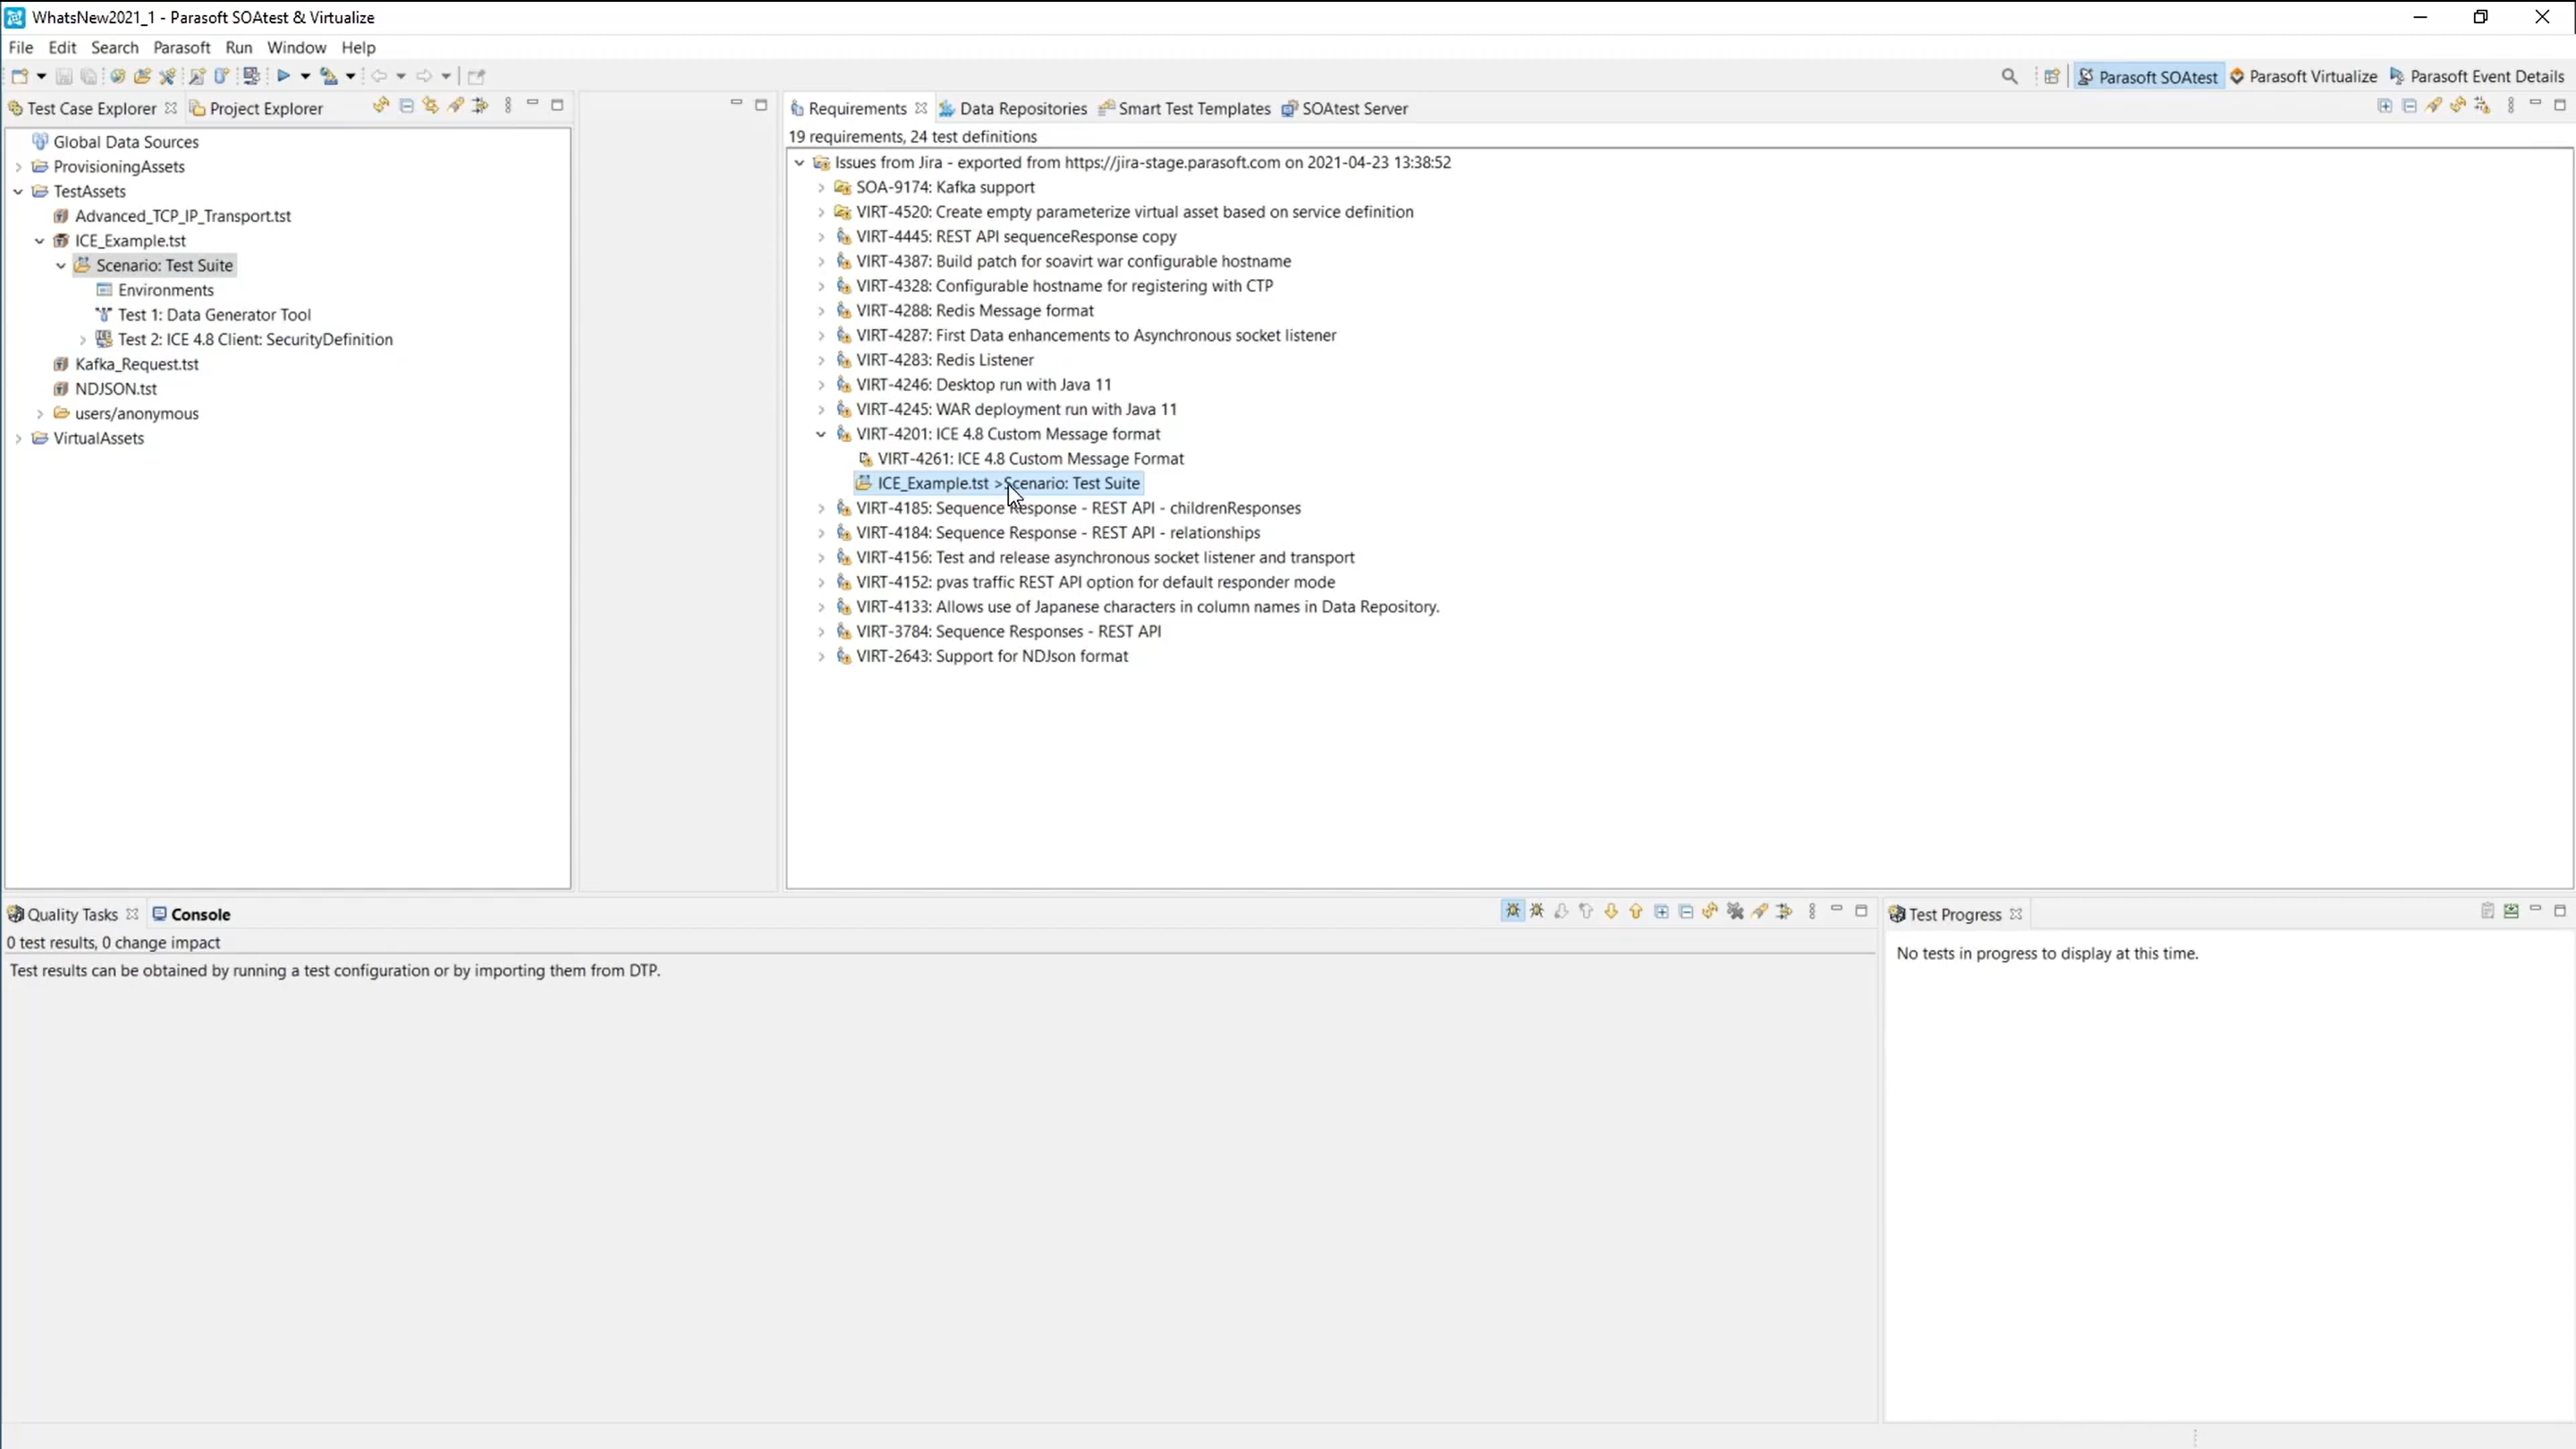
Task: Switch to the Project Explorer tab
Action: click(257, 108)
